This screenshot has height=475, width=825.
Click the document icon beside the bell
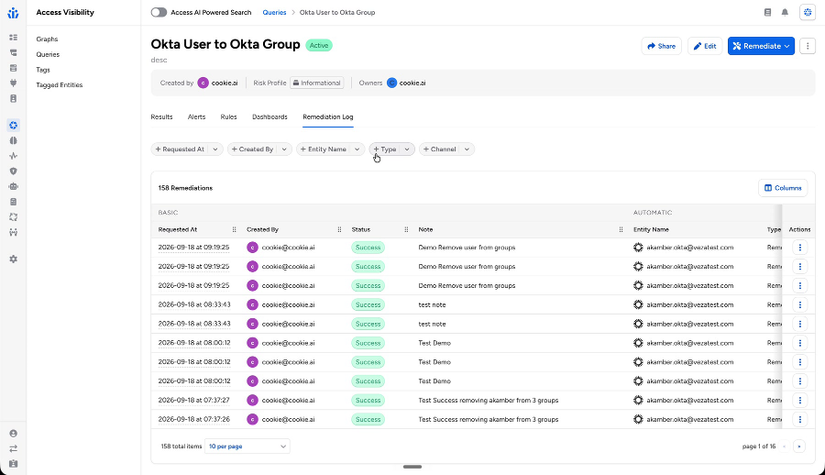pos(768,13)
